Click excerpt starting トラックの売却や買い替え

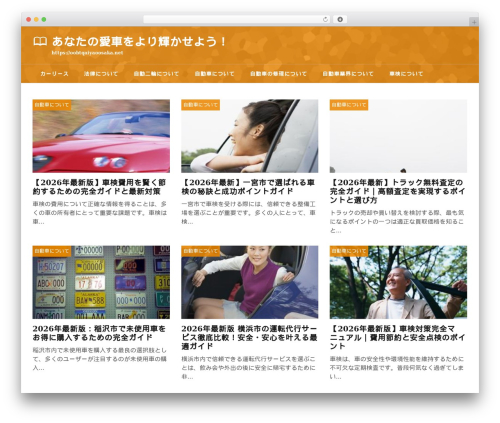click(397, 221)
